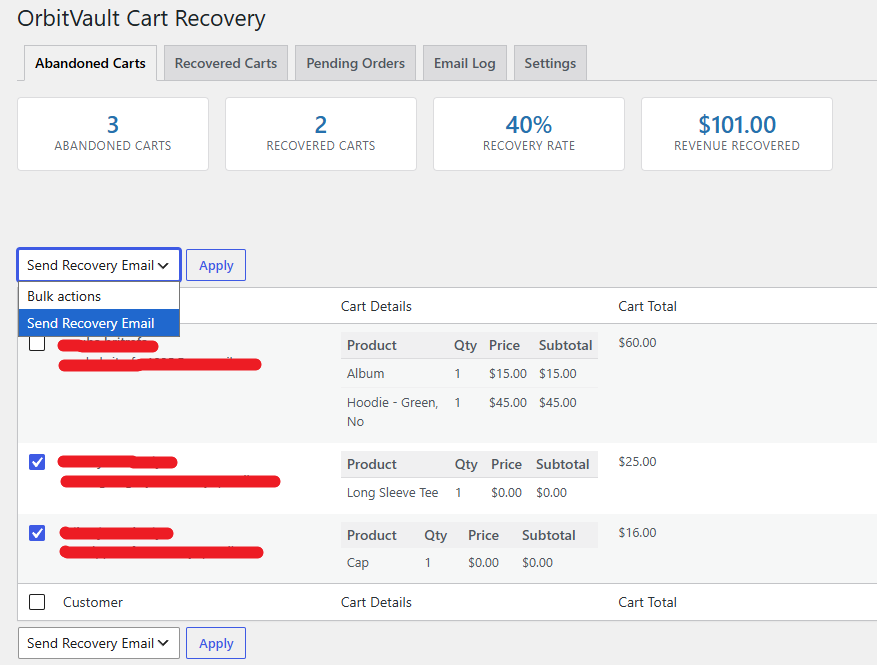Screen dimensions: 877x665
Task: Check the $60.00 cart row checkbox
Action: [37, 343]
